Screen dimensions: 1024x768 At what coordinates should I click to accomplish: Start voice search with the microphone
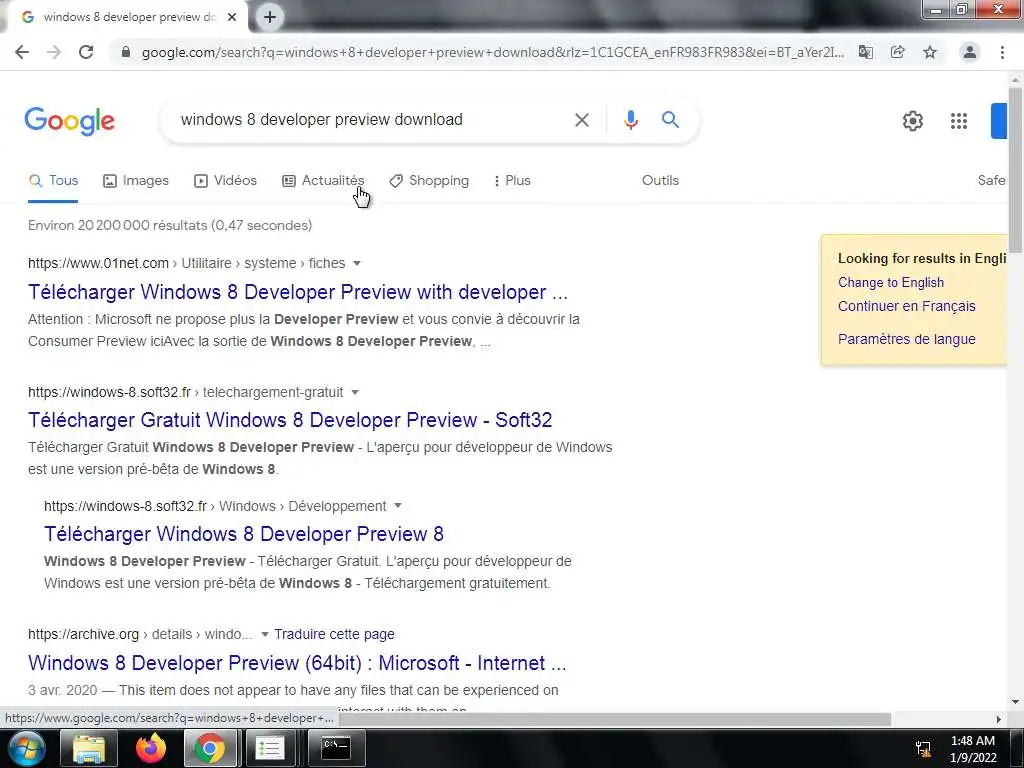(631, 120)
